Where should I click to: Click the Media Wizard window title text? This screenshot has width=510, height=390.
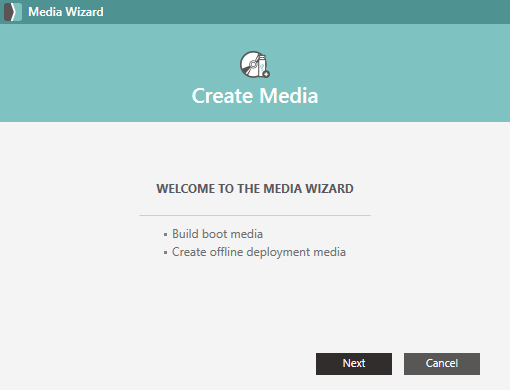coord(66,12)
